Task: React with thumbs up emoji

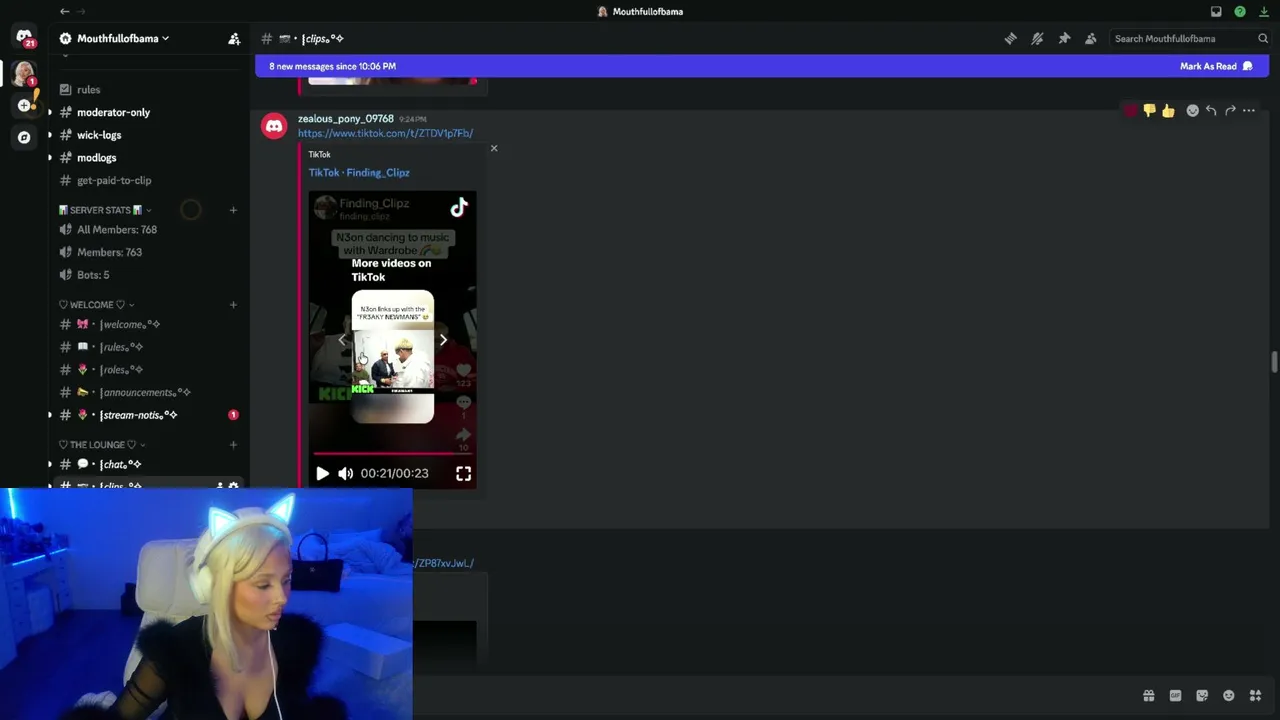Action: (1168, 111)
